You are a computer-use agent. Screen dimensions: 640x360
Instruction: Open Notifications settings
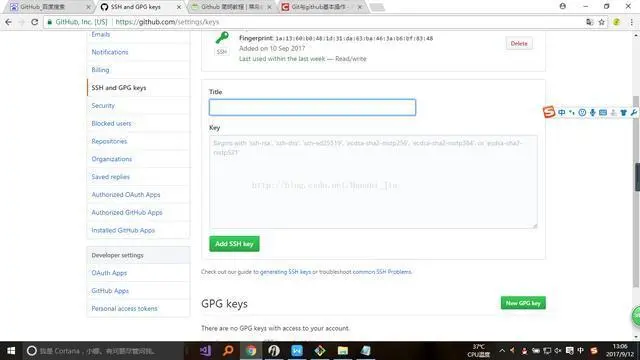click(x=110, y=52)
